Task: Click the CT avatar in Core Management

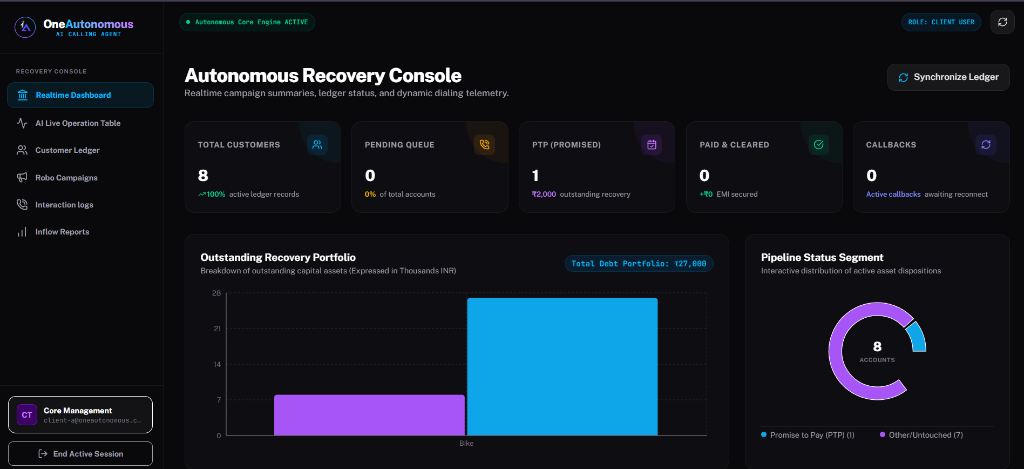Action: pyautogui.click(x=27, y=415)
